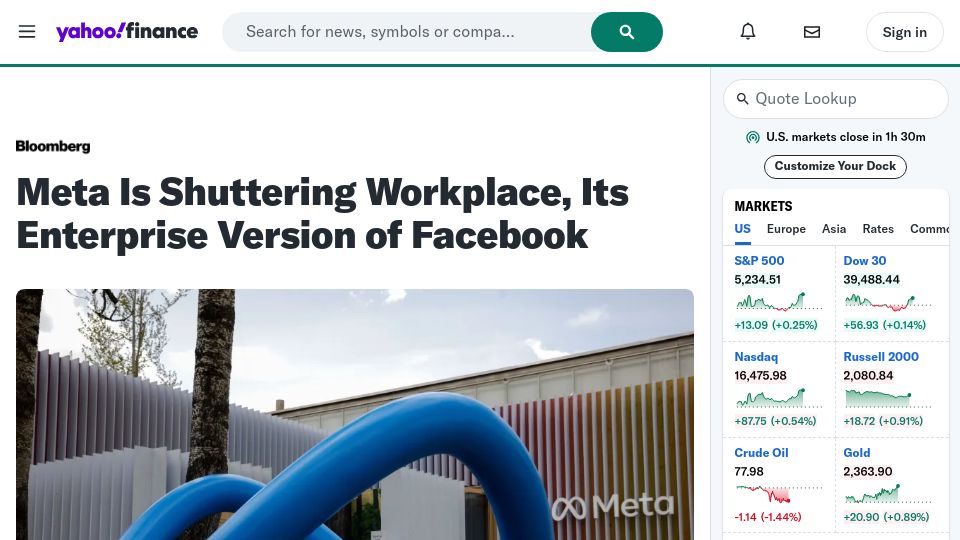Click the article headline about Meta Workplace
This screenshot has height=540, width=960.
(323, 214)
